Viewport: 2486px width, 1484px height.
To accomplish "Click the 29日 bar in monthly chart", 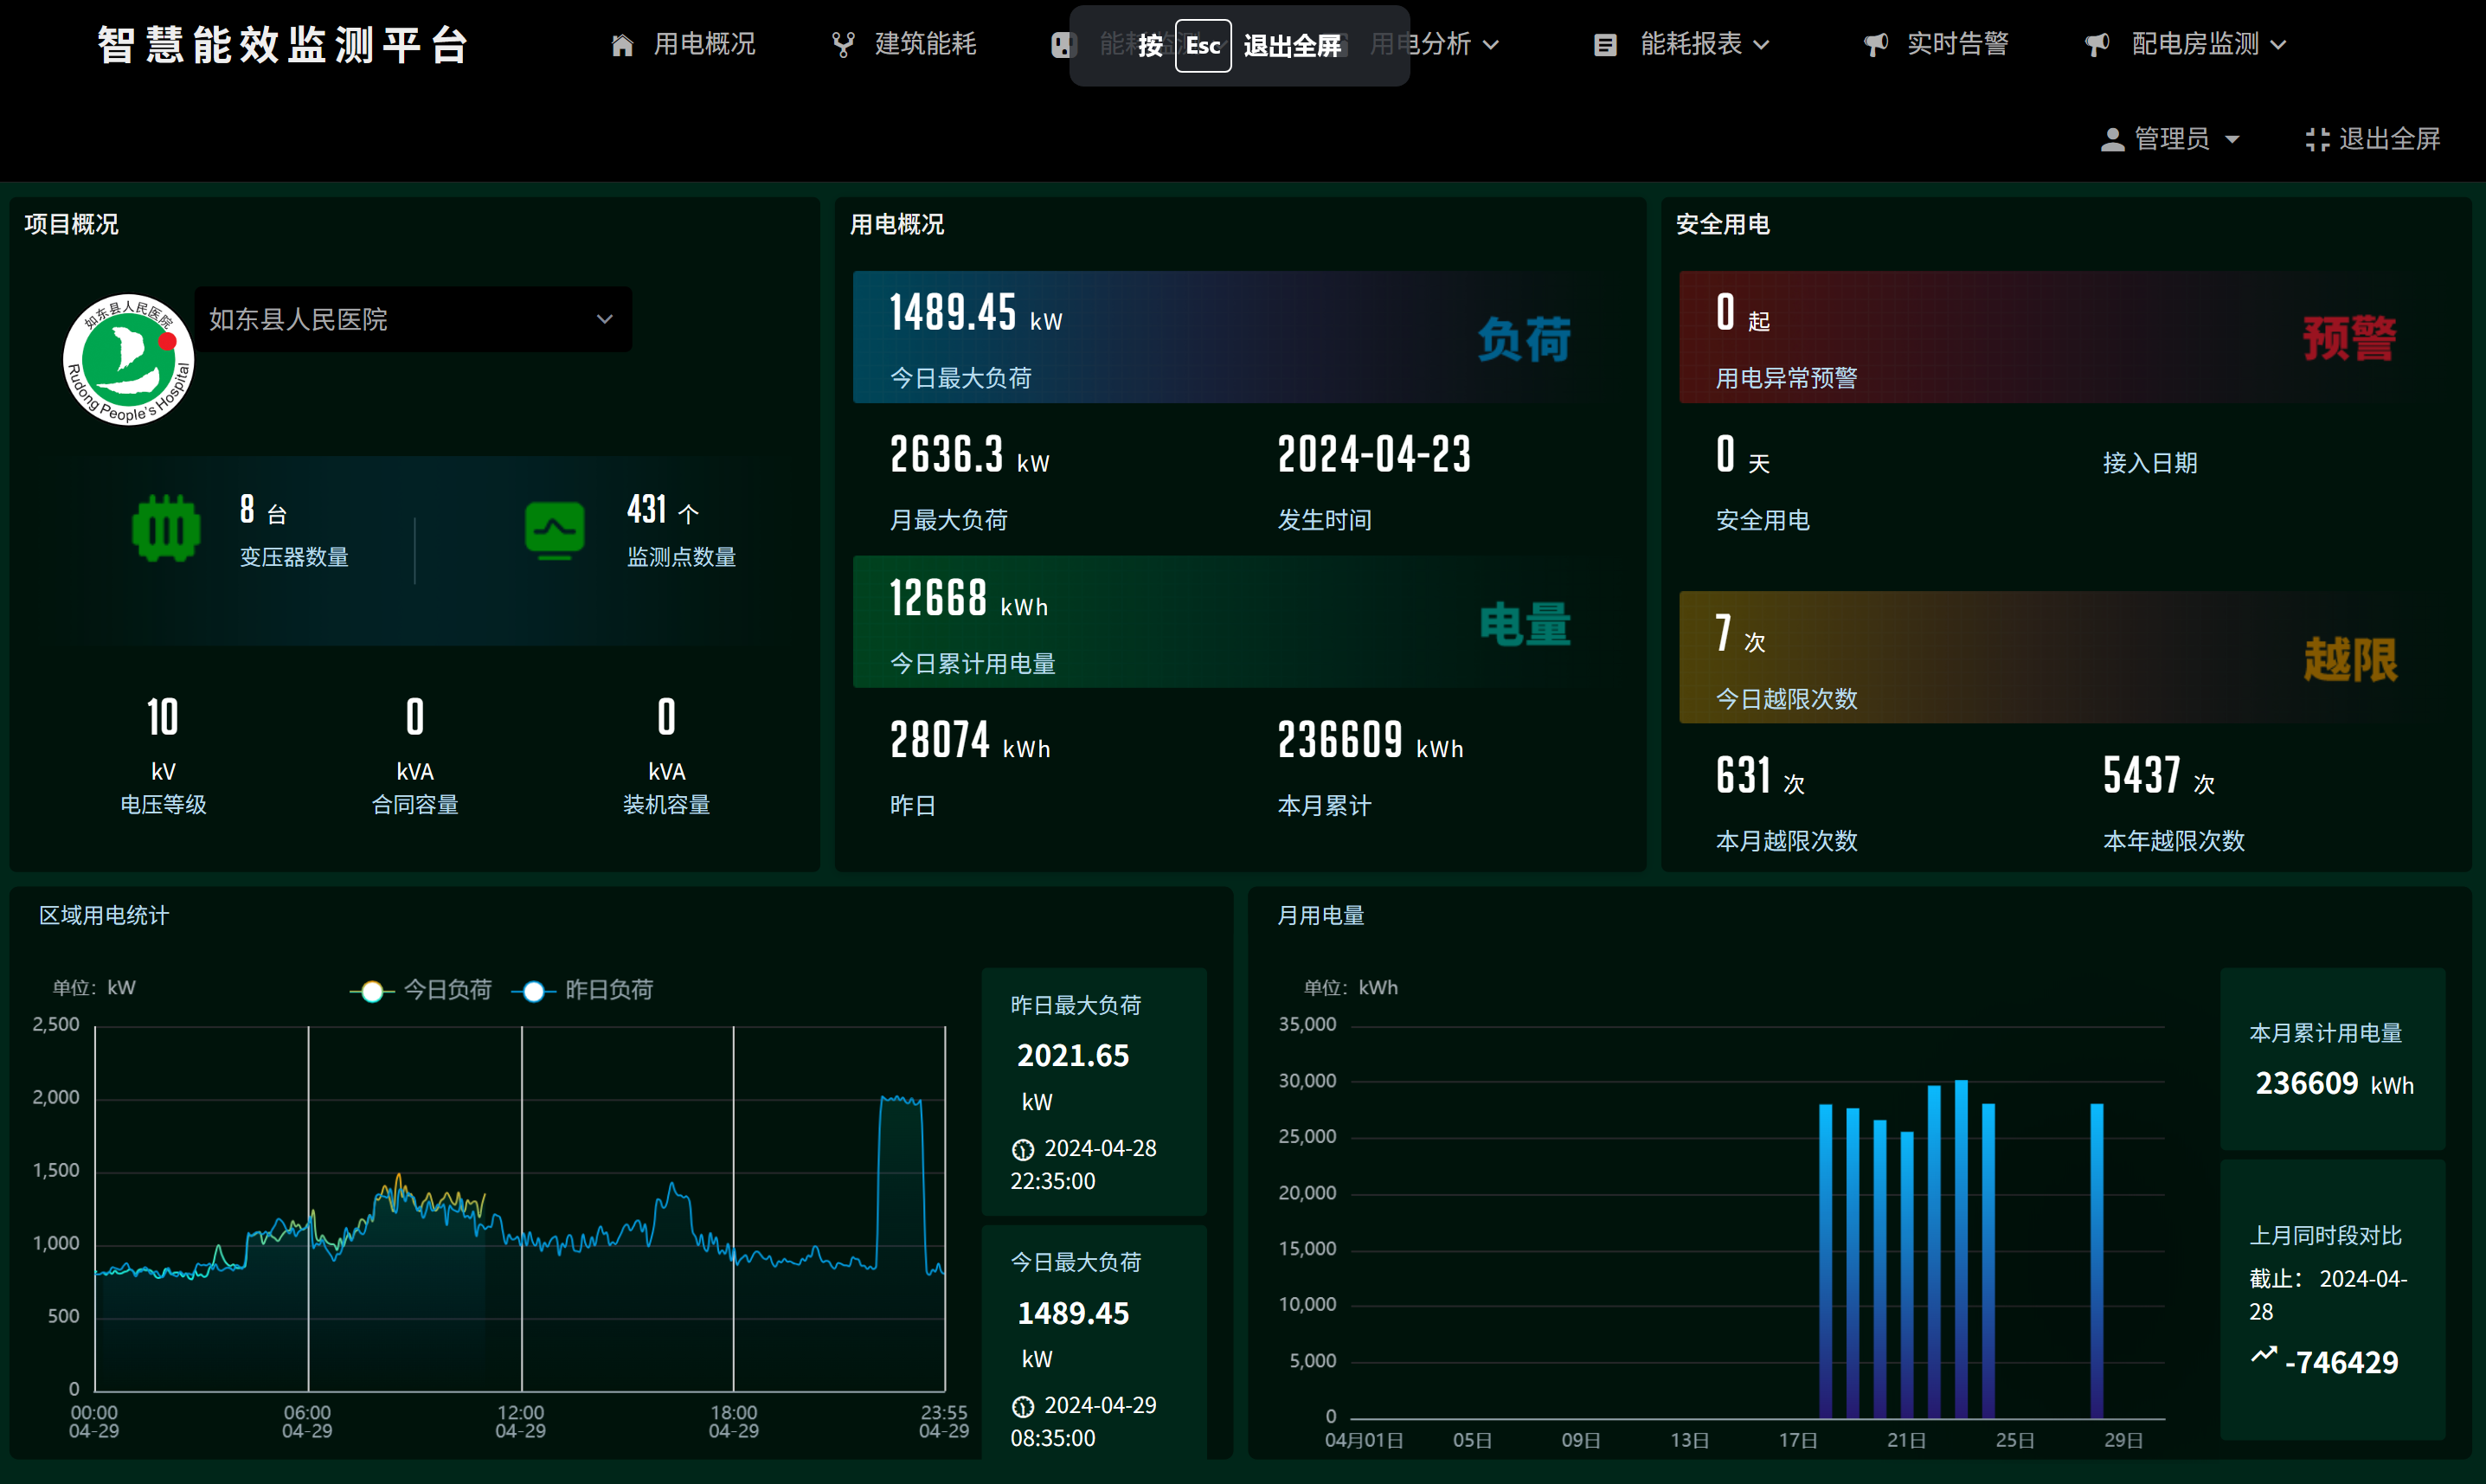I will [2096, 1260].
